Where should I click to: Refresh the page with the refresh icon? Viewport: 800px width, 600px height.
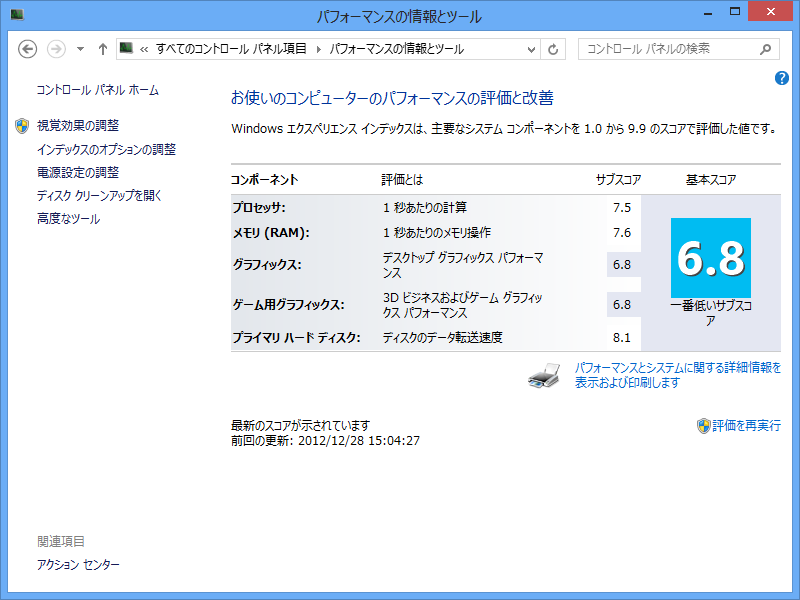pos(553,48)
